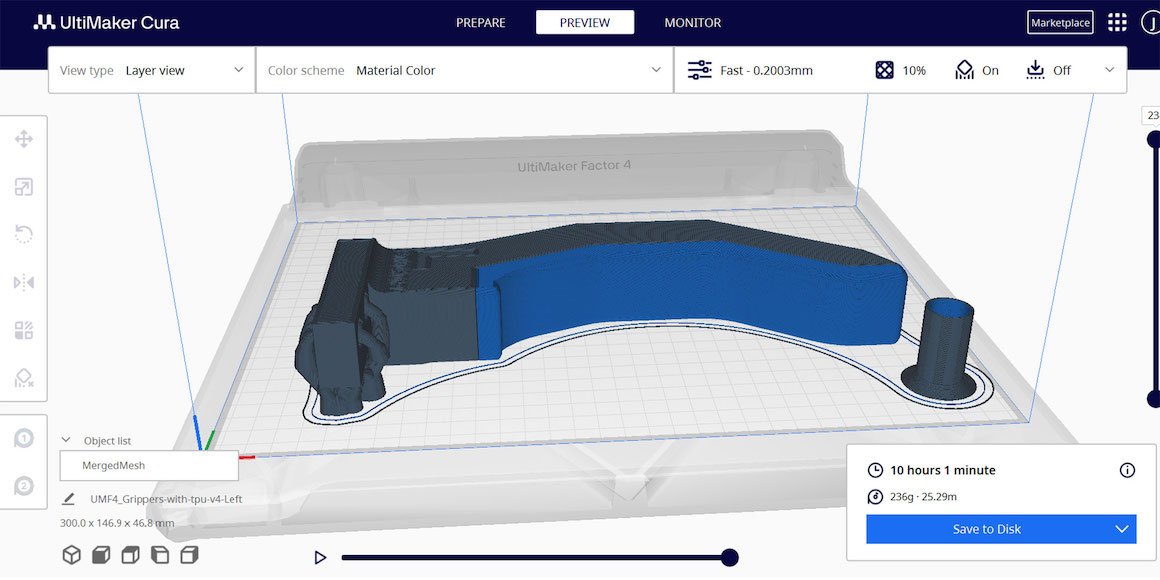Switch to the PREPARE tab
1160x580 pixels.
pos(481,23)
